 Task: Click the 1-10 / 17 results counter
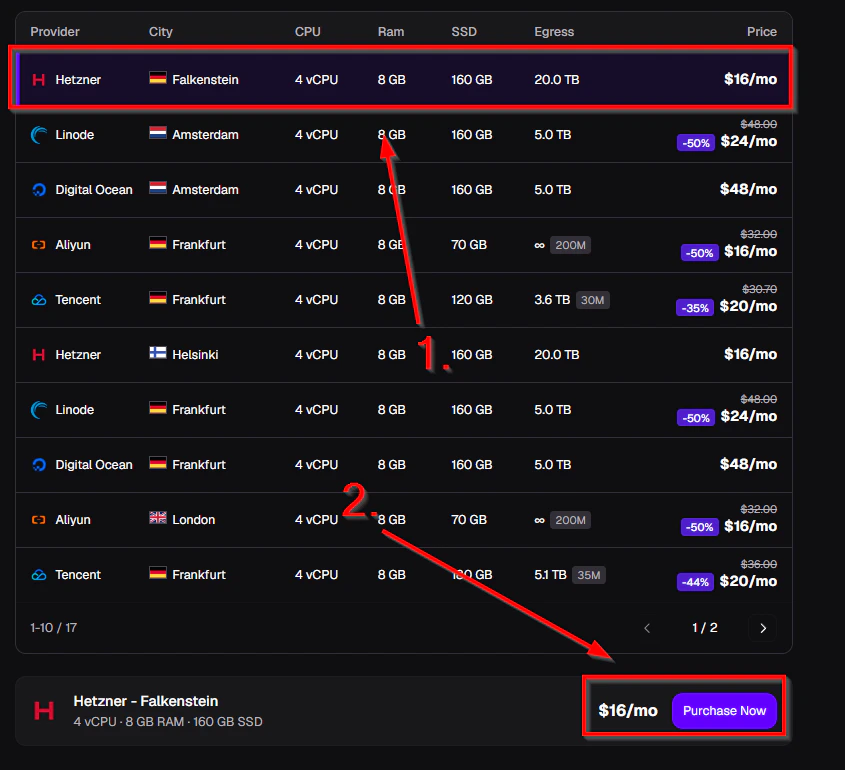(x=53, y=628)
